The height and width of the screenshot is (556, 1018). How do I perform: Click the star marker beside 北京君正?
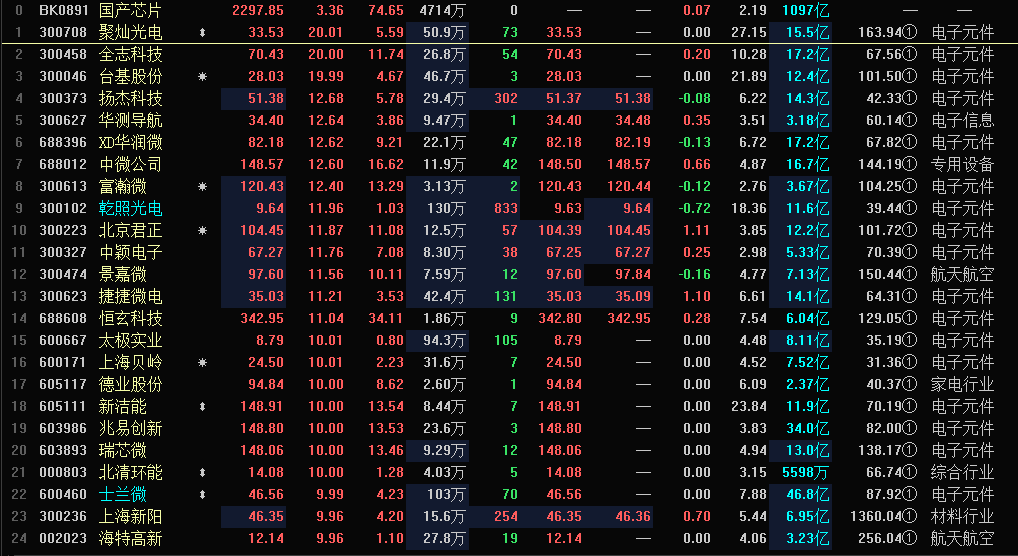coord(202,231)
